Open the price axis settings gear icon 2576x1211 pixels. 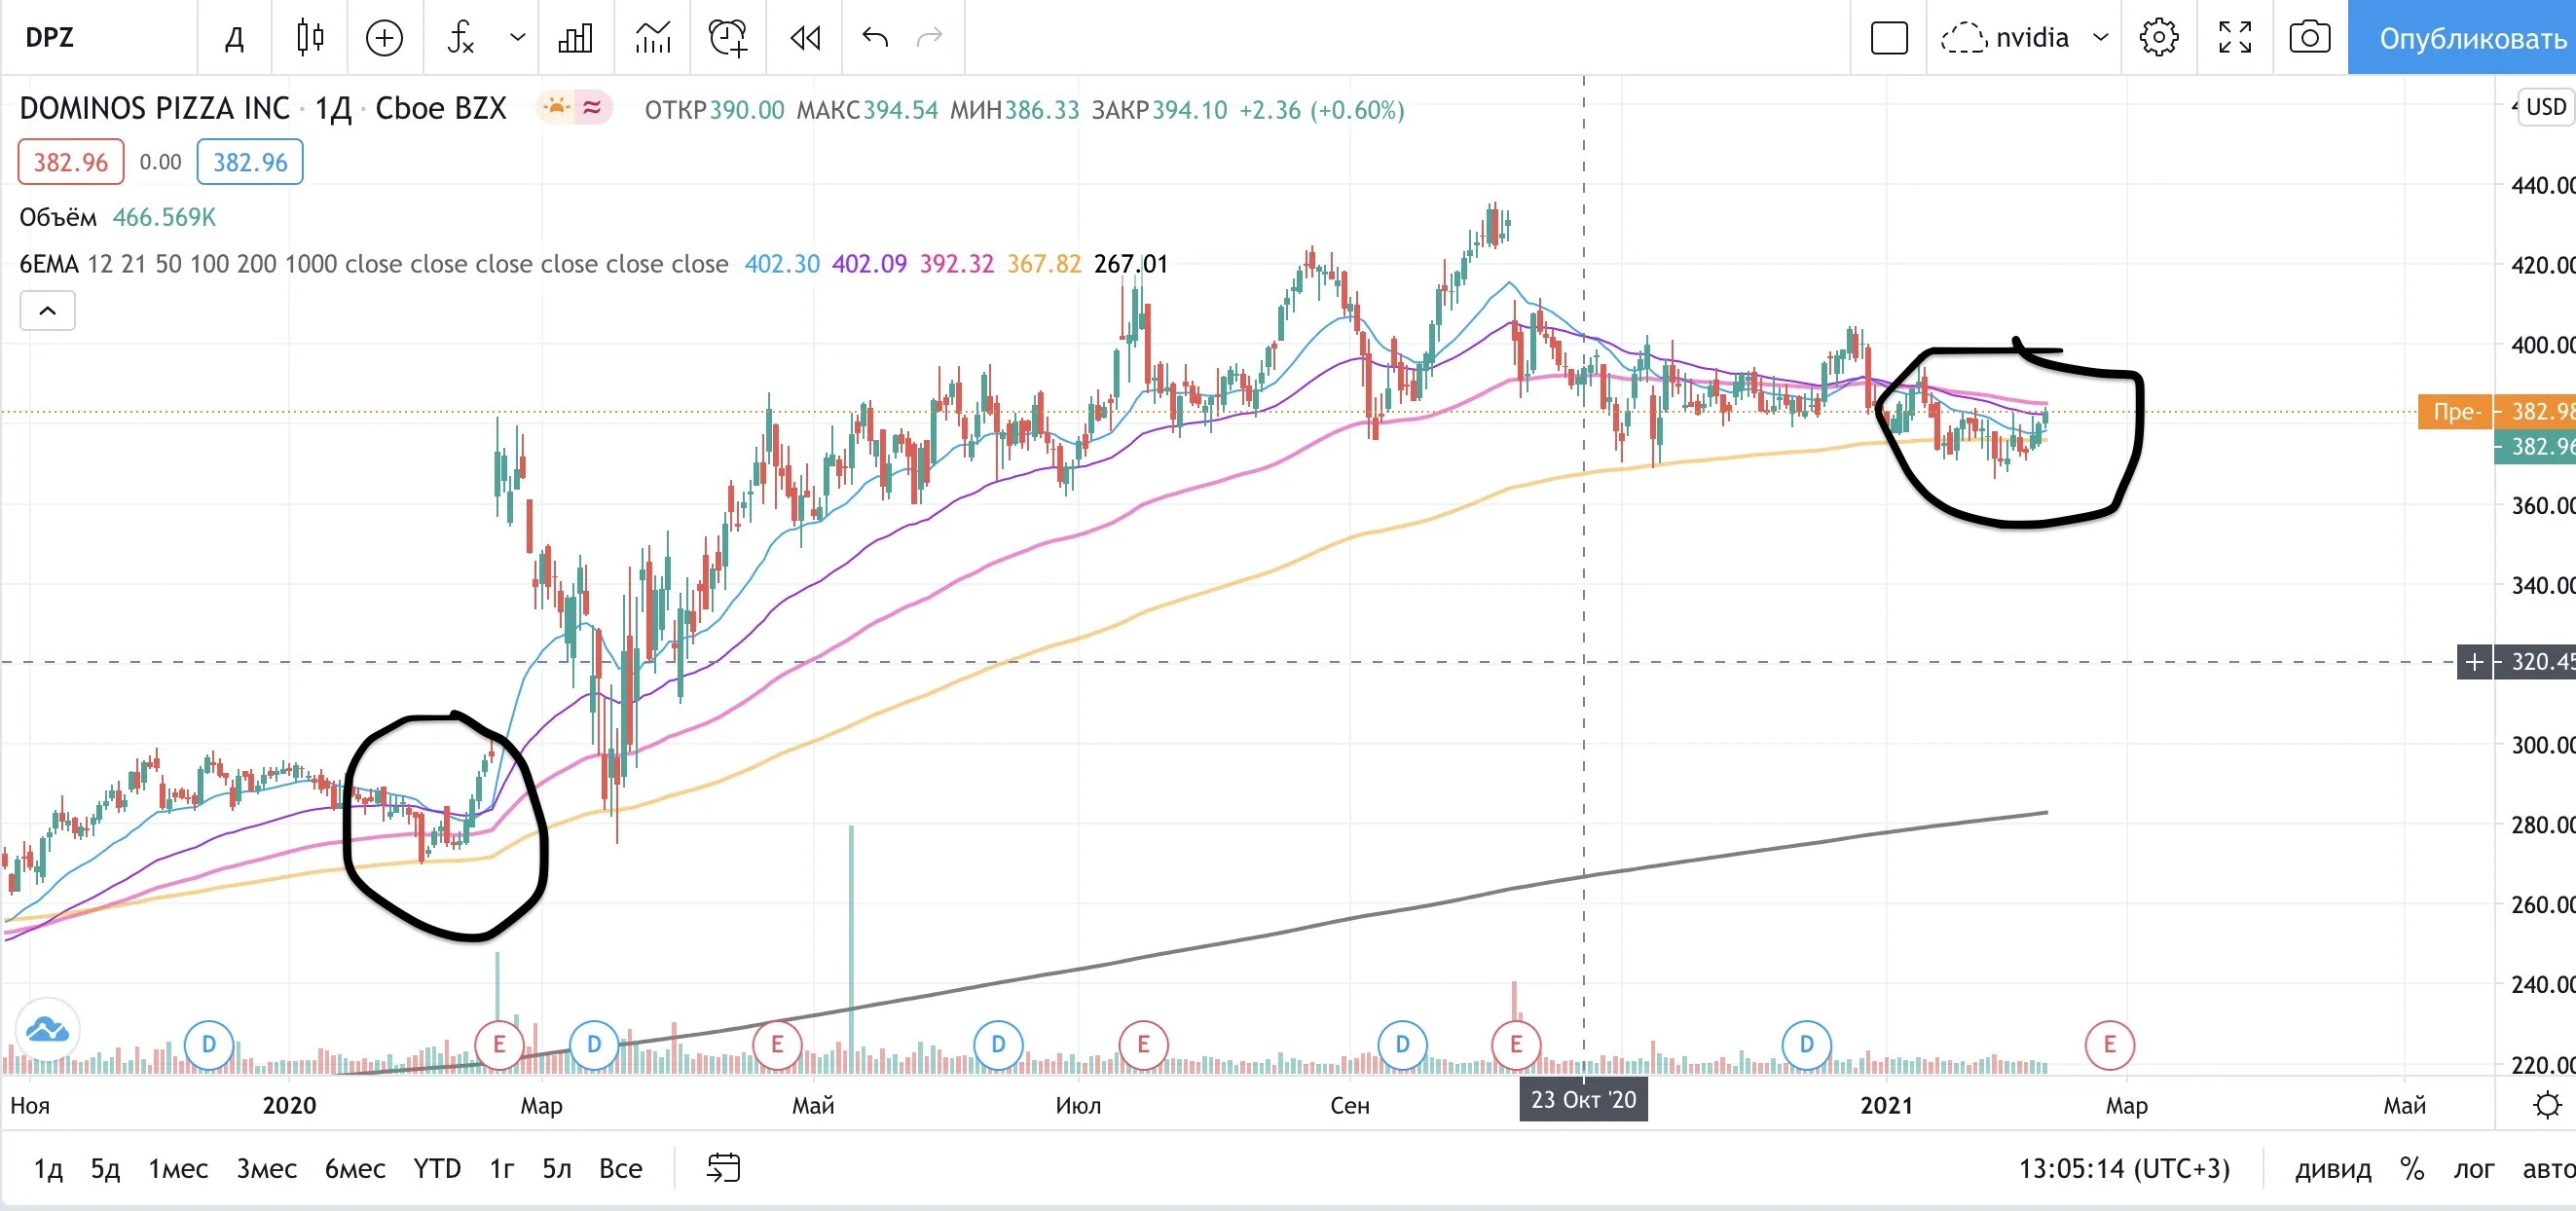(2547, 1105)
